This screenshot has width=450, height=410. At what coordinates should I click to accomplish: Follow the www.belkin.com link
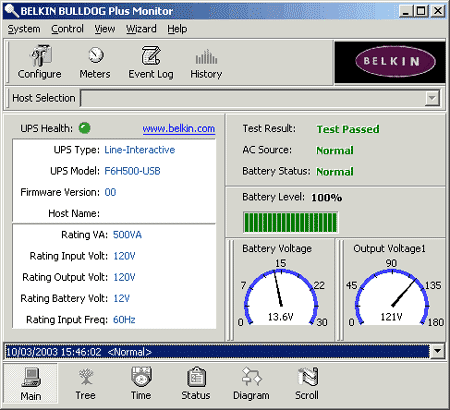coord(179,129)
